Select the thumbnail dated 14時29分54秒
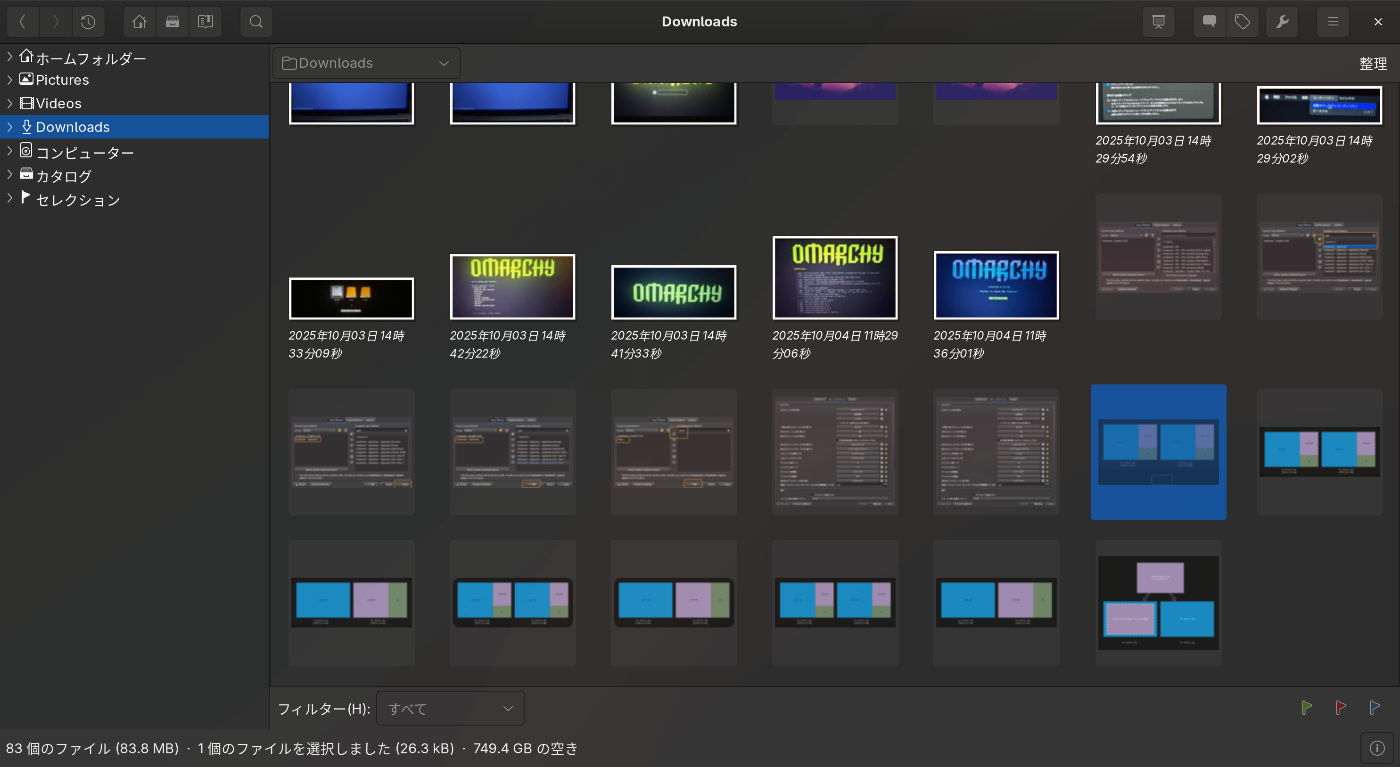 pos(1158,103)
